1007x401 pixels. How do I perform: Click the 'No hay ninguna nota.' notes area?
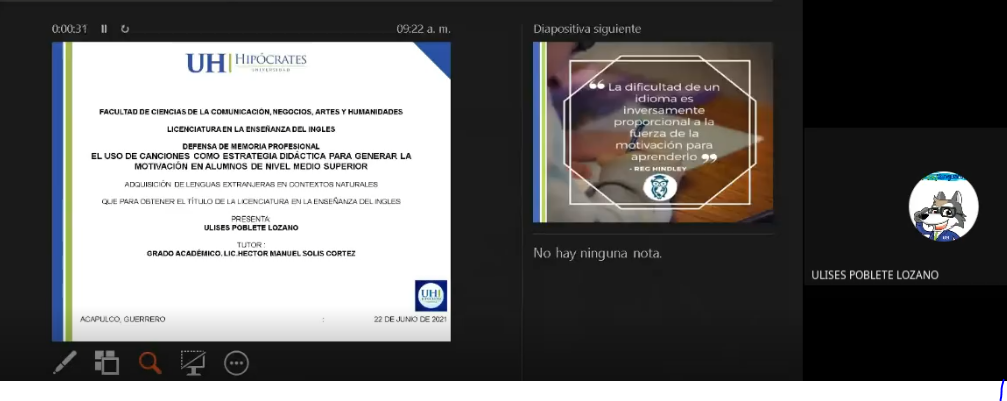tap(597, 253)
